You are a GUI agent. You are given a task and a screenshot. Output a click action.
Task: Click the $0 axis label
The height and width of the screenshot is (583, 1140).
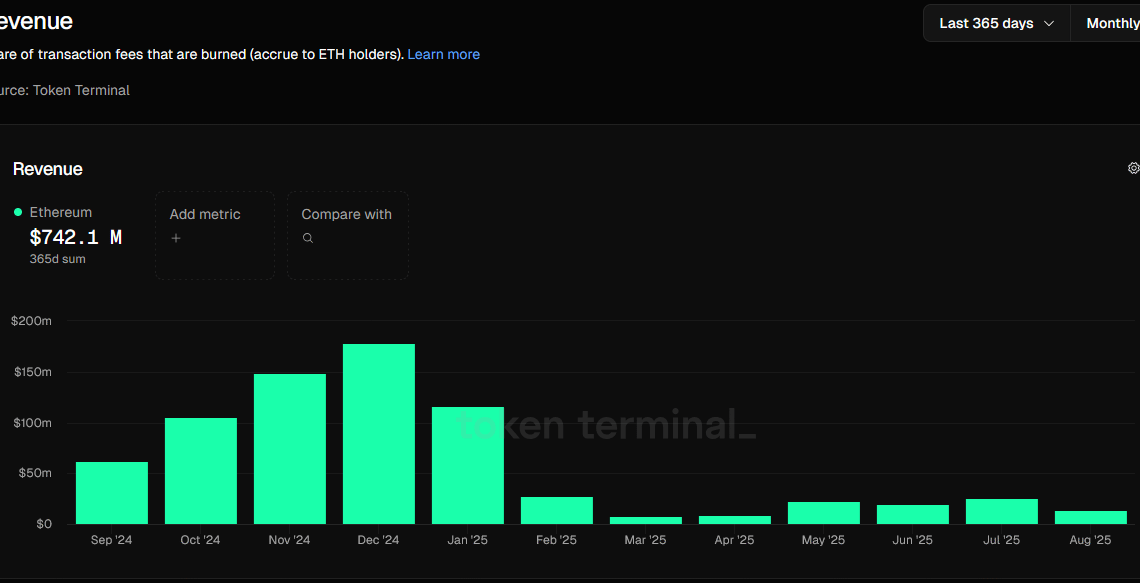42,524
